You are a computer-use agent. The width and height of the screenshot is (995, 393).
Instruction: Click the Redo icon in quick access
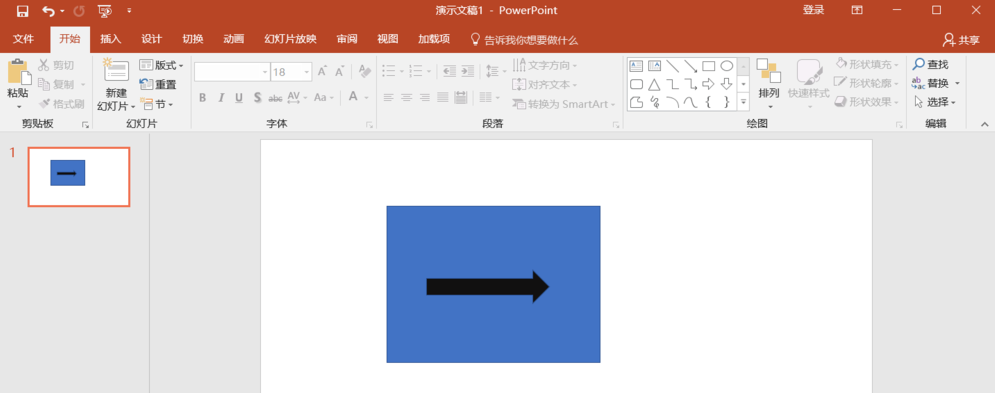(79, 11)
